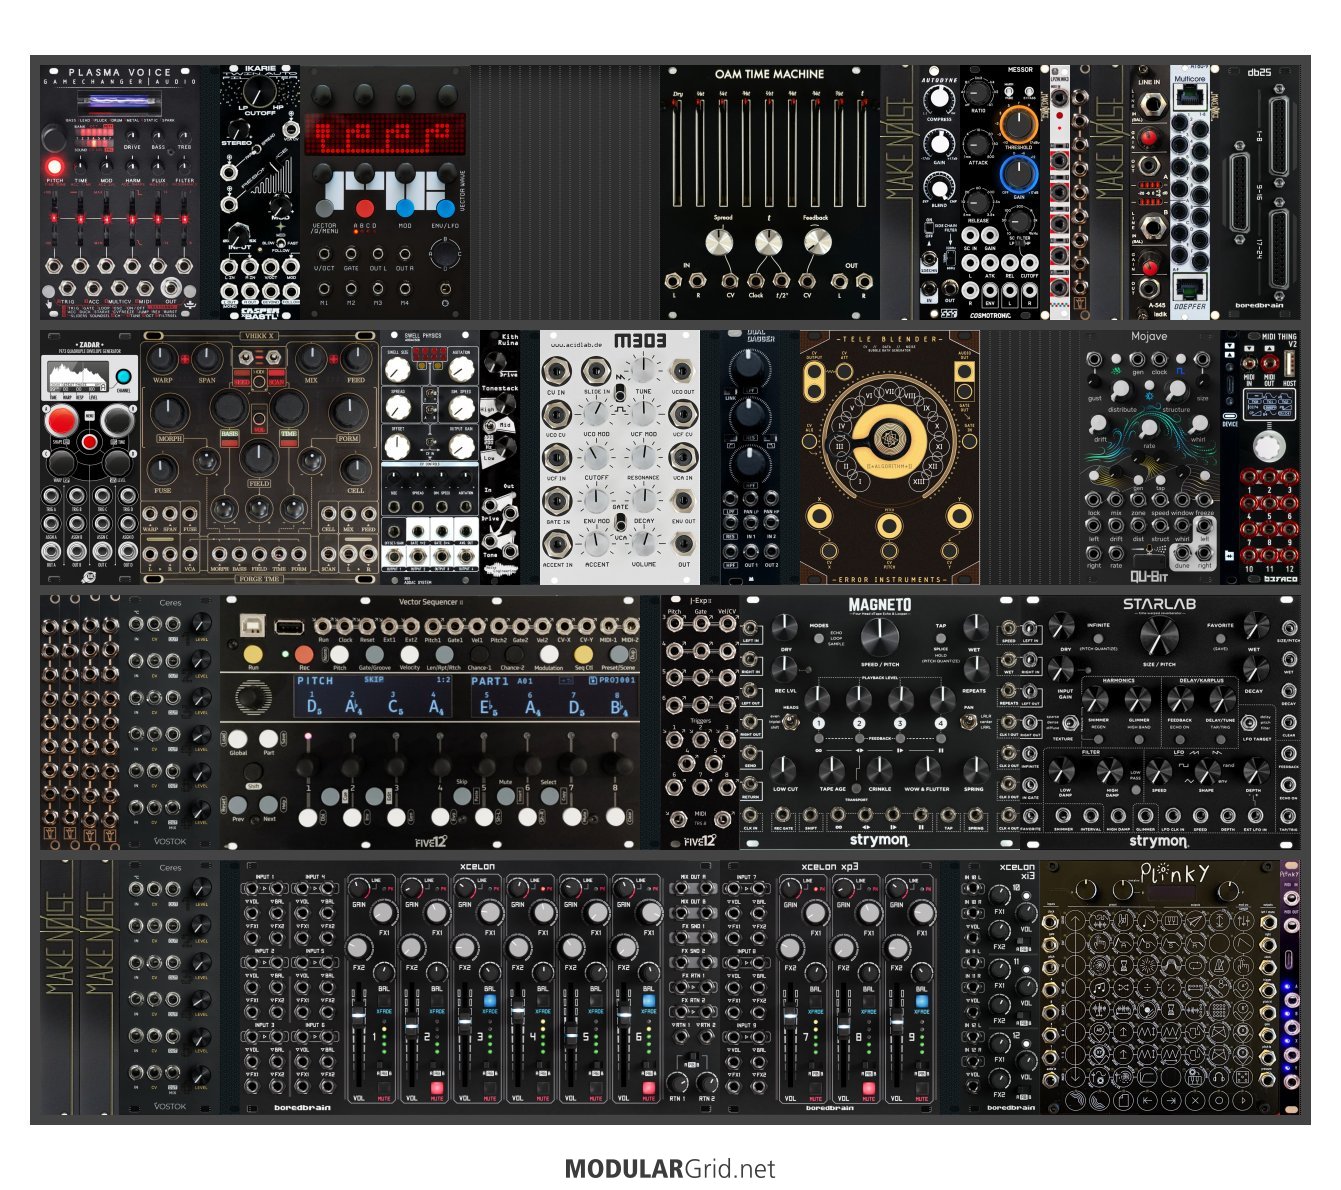Click the TAPE AGE knob on Magneto
The height and width of the screenshot is (1190, 1341).
pos(831,770)
